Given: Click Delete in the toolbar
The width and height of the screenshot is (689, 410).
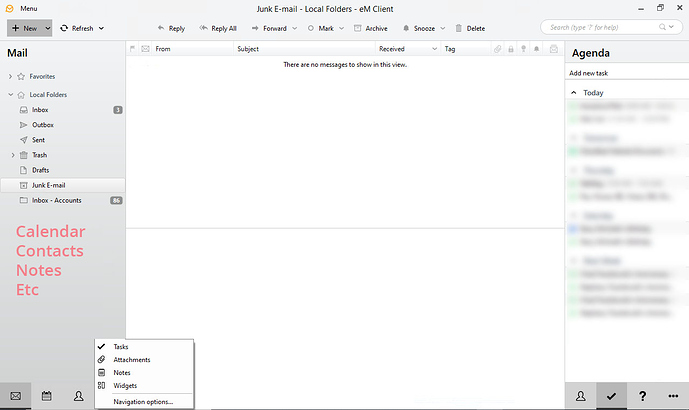Looking at the screenshot, I should pos(470,28).
